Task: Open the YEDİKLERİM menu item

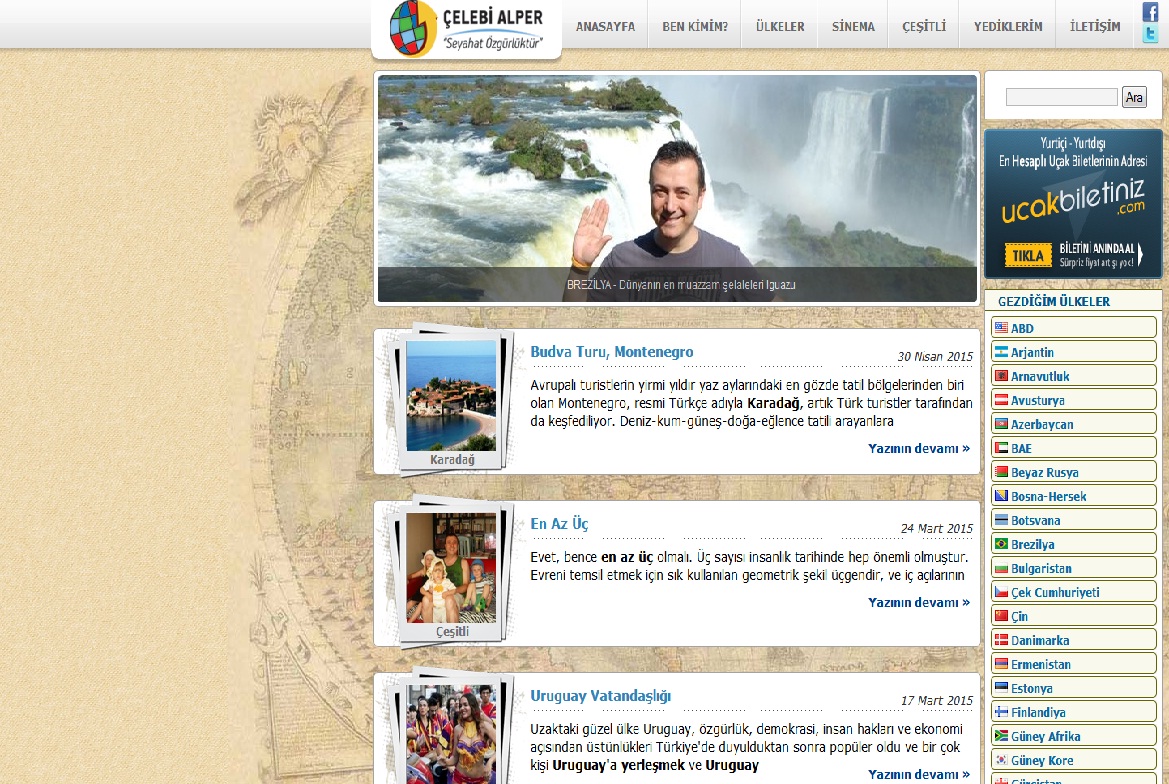Action: (1008, 26)
